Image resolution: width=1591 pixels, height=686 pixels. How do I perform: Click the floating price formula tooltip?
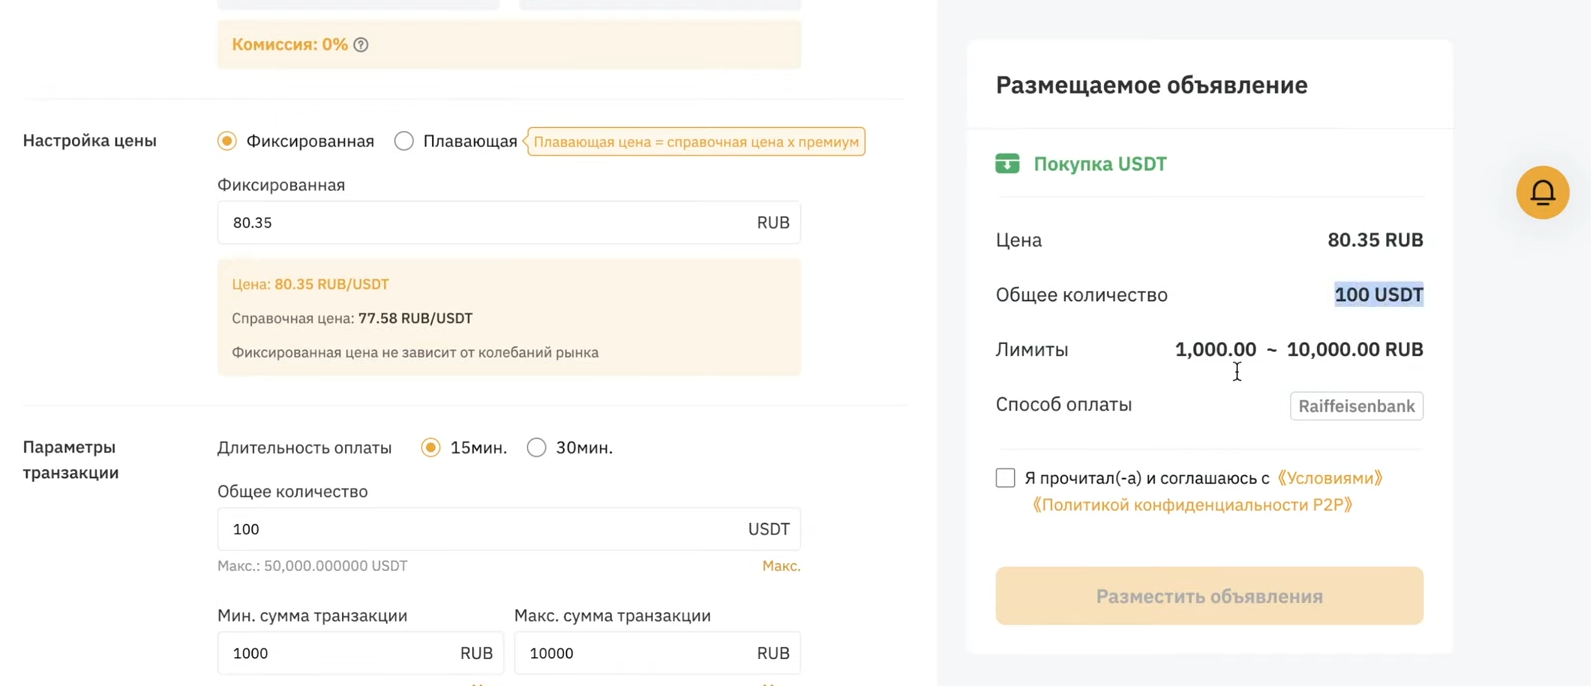coord(696,142)
